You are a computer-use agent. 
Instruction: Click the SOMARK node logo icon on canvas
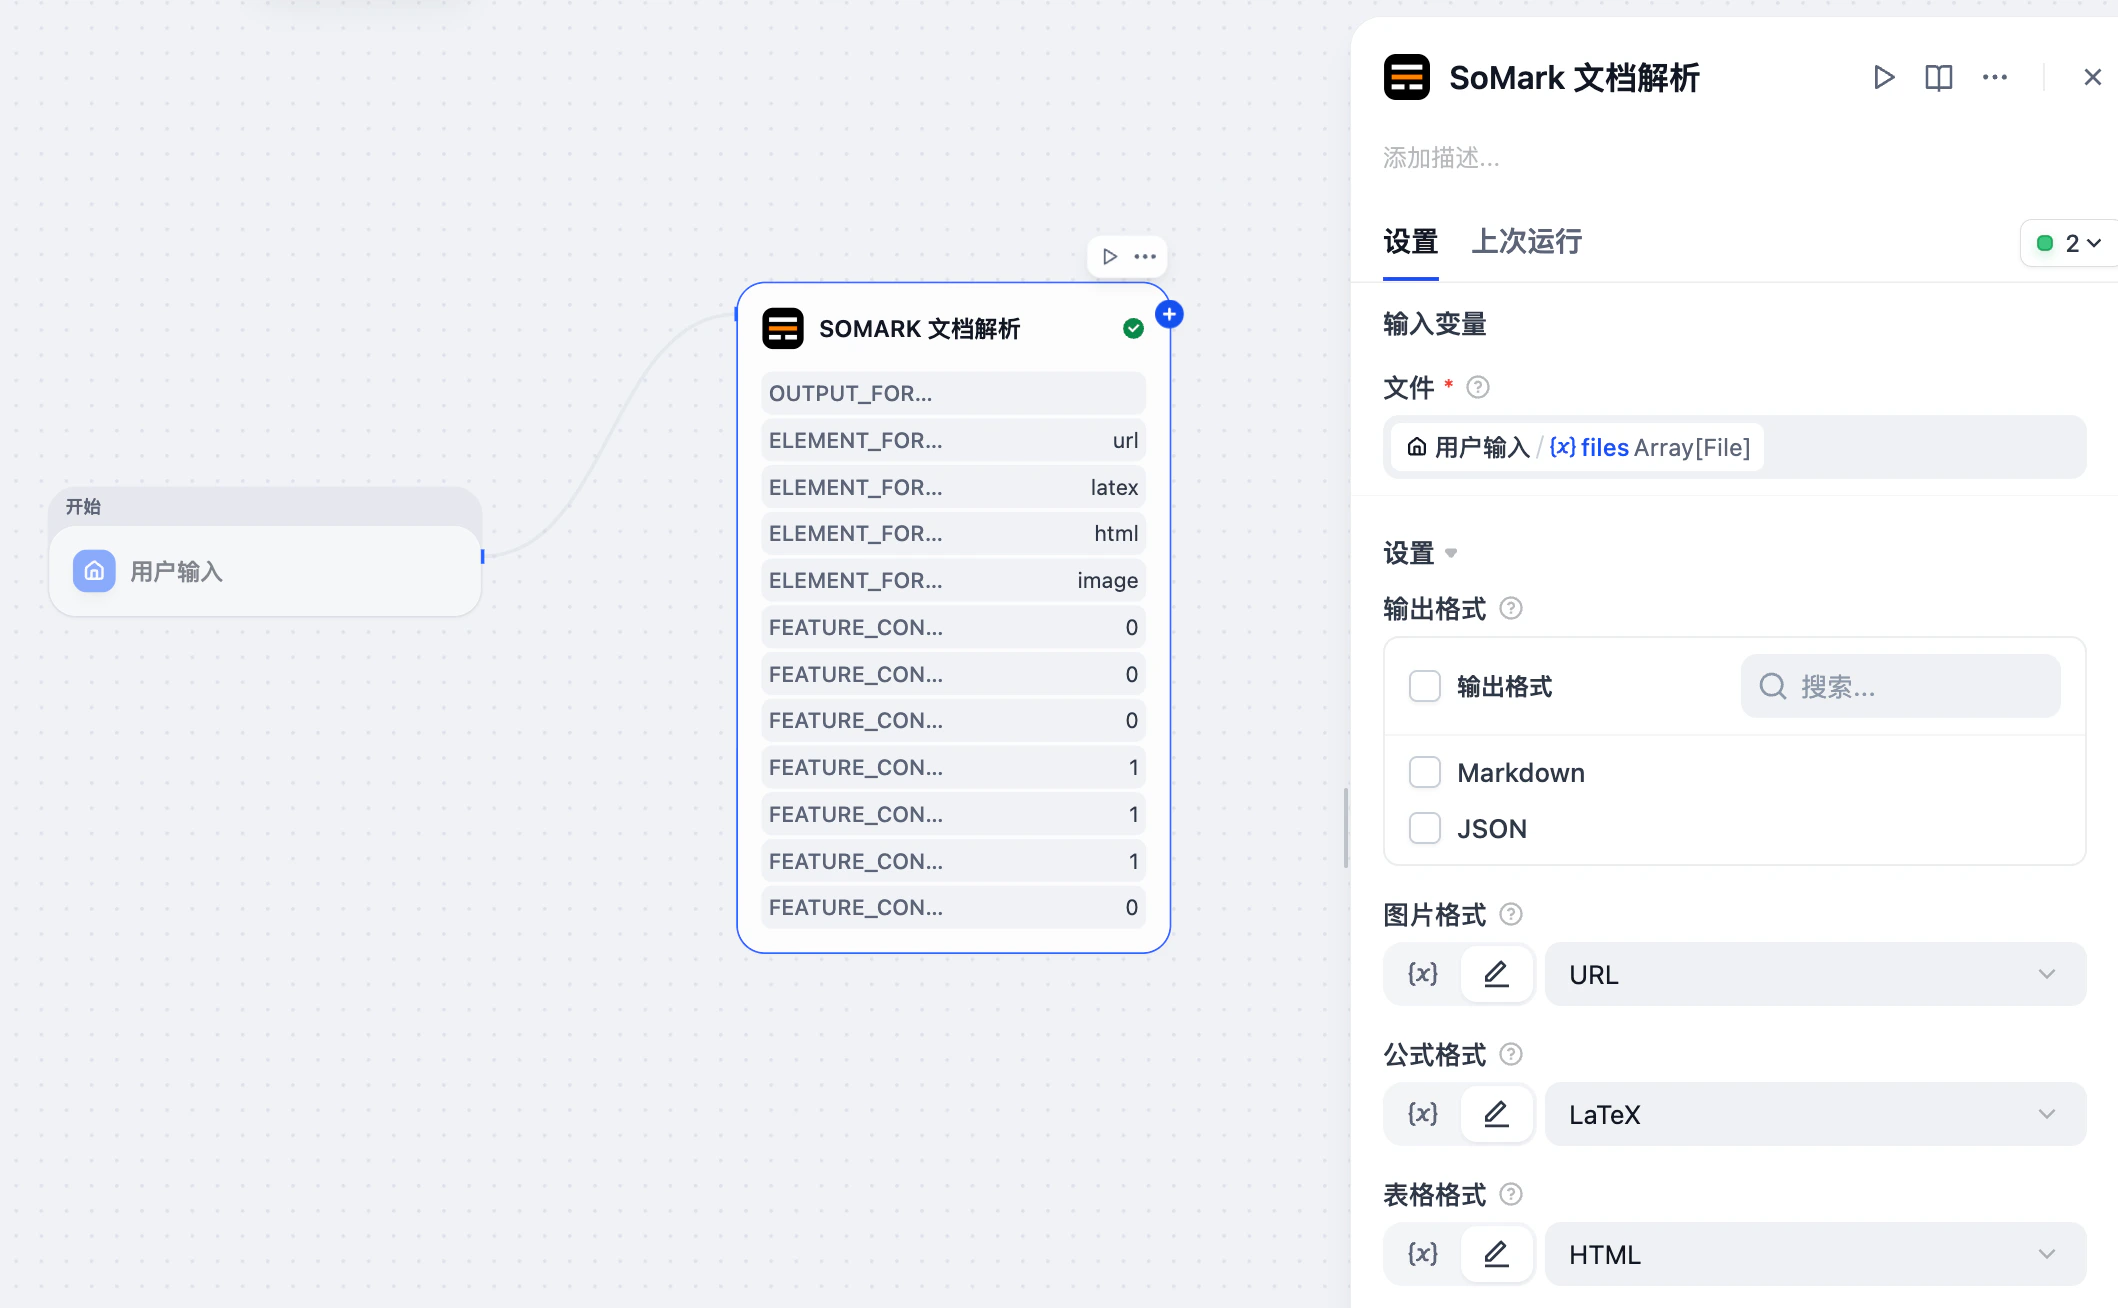[783, 328]
